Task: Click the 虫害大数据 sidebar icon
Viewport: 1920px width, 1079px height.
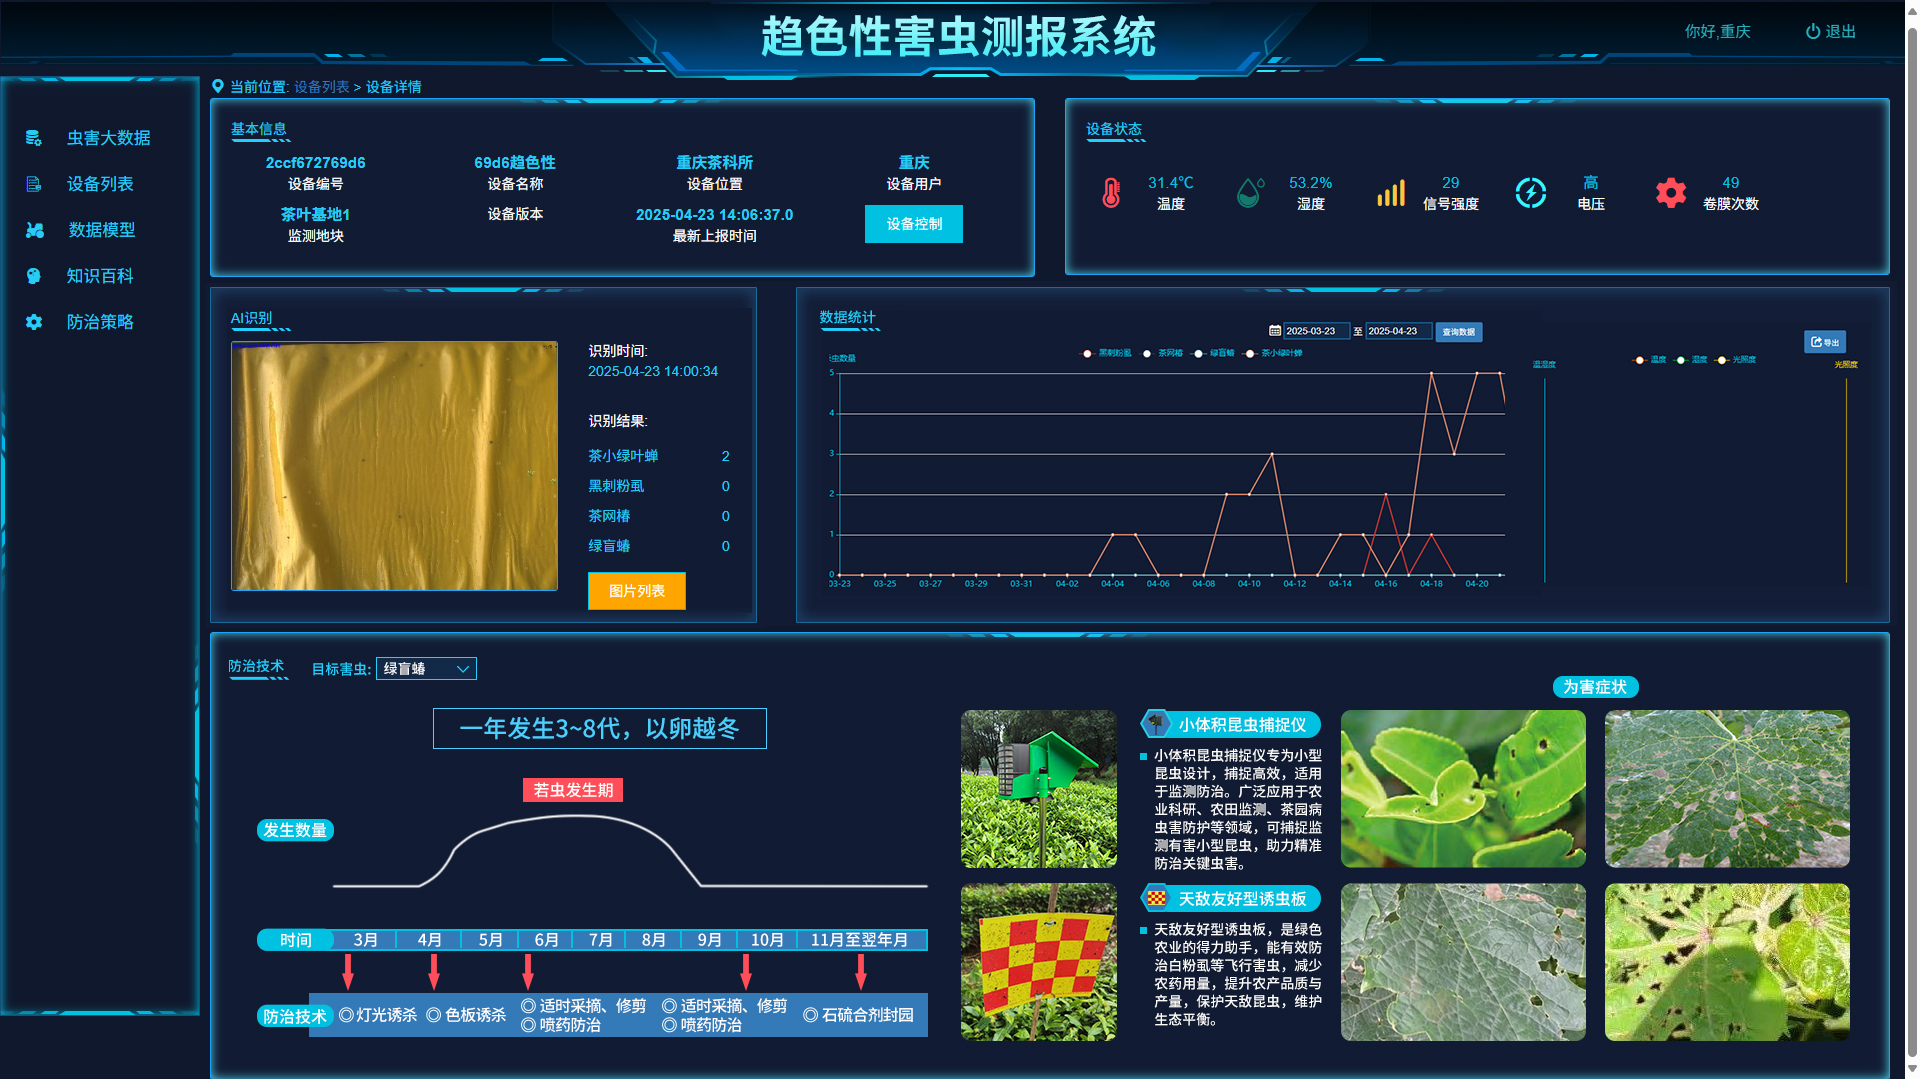Action: [34, 138]
